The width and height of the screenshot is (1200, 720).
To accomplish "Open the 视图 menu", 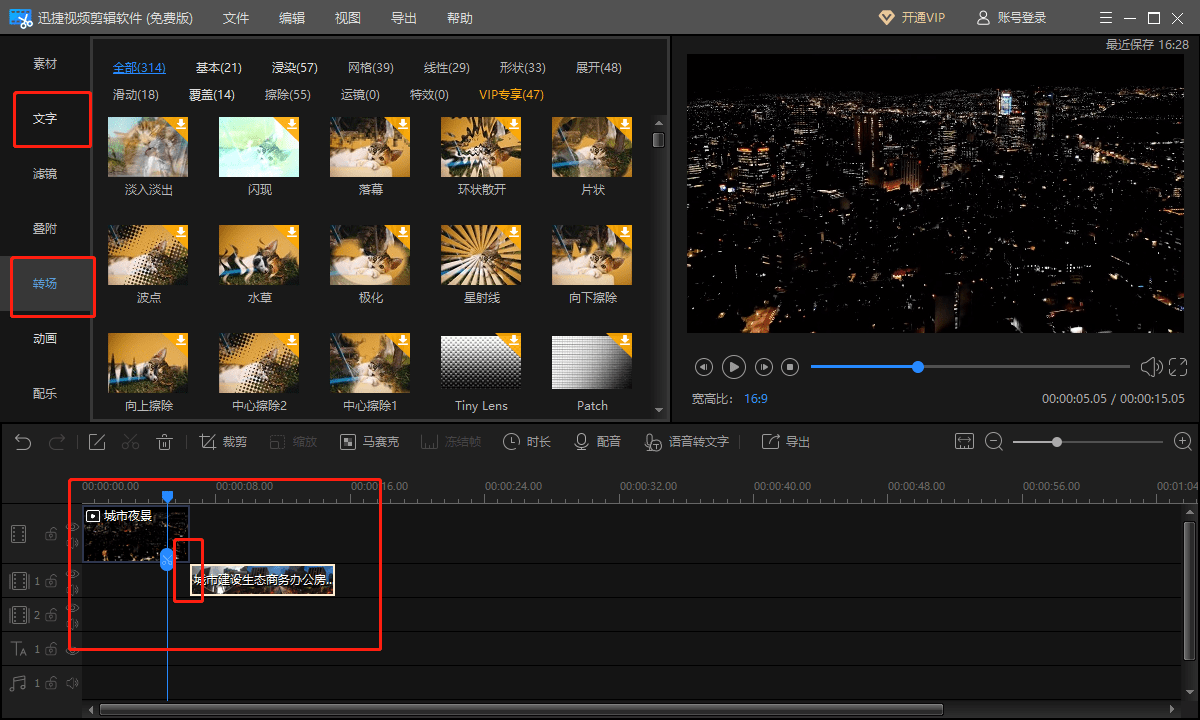I will [348, 18].
